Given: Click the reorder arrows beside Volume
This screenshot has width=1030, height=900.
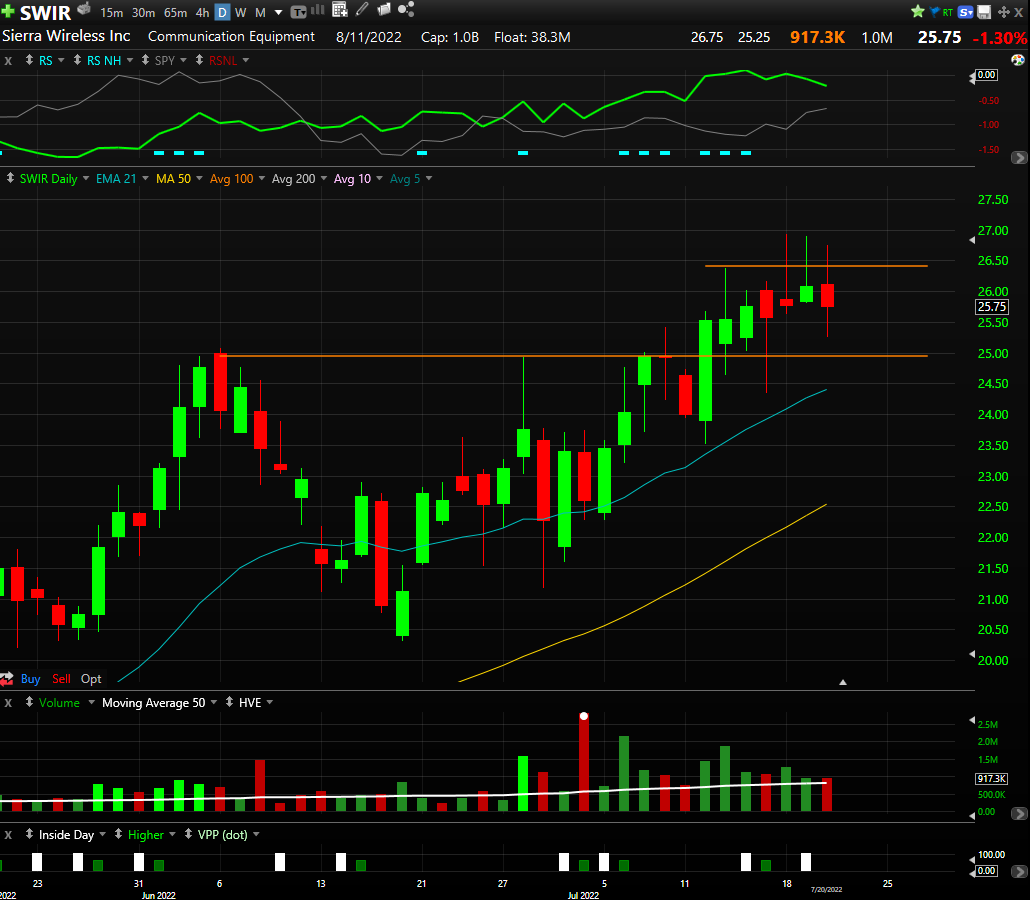Looking at the screenshot, I should click(x=30, y=702).
